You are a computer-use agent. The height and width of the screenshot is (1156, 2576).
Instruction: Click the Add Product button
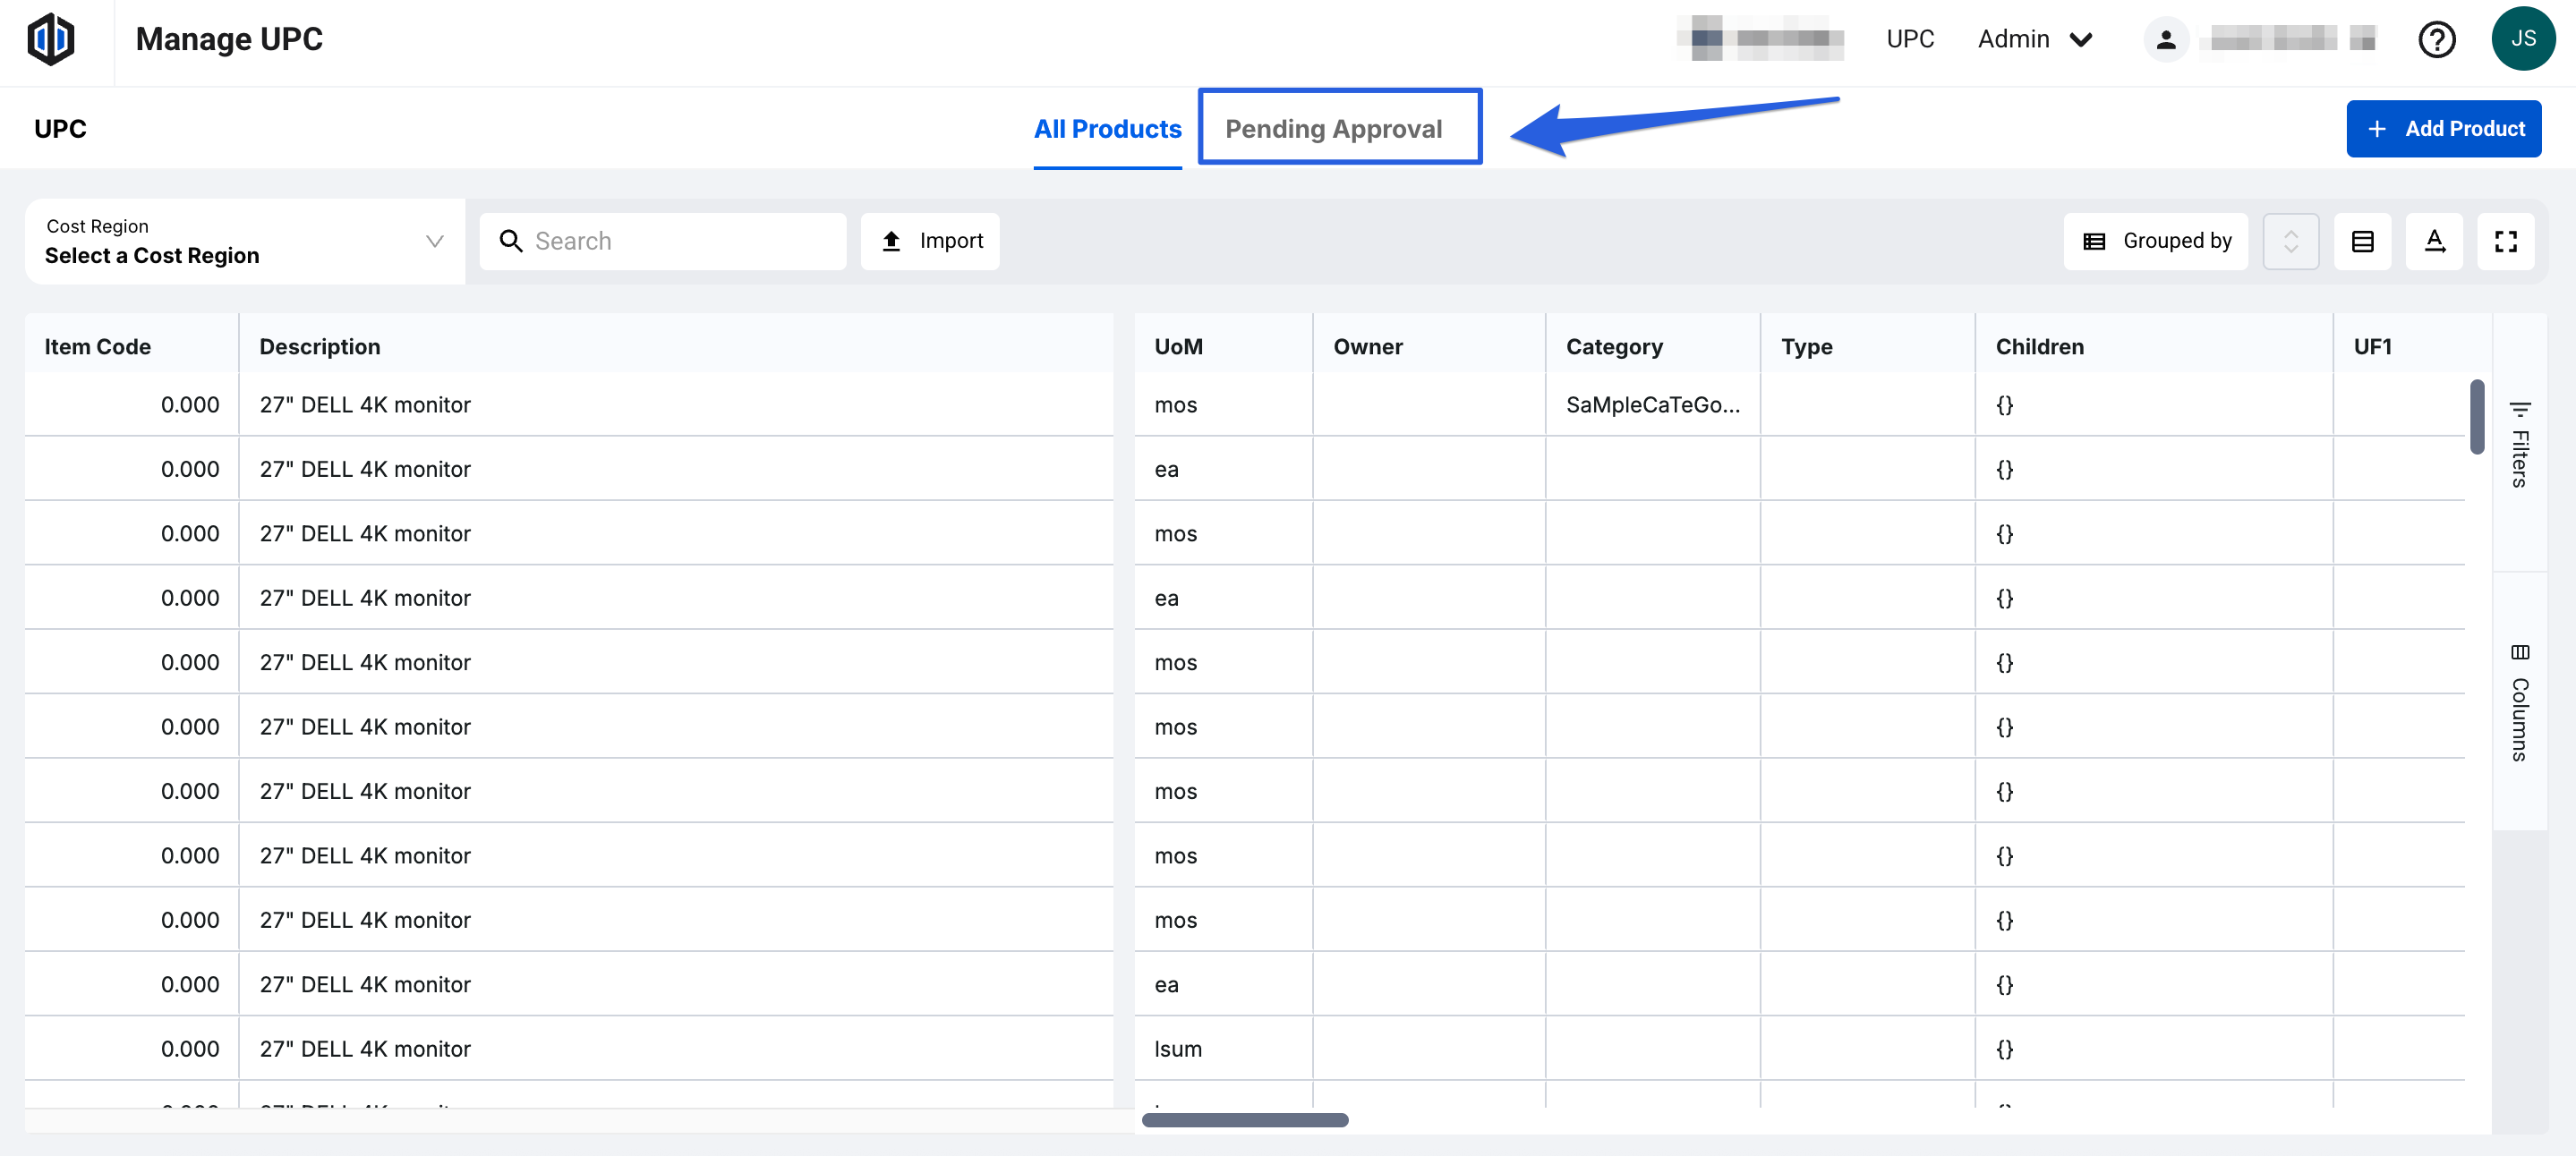(x=2443, y=129)
